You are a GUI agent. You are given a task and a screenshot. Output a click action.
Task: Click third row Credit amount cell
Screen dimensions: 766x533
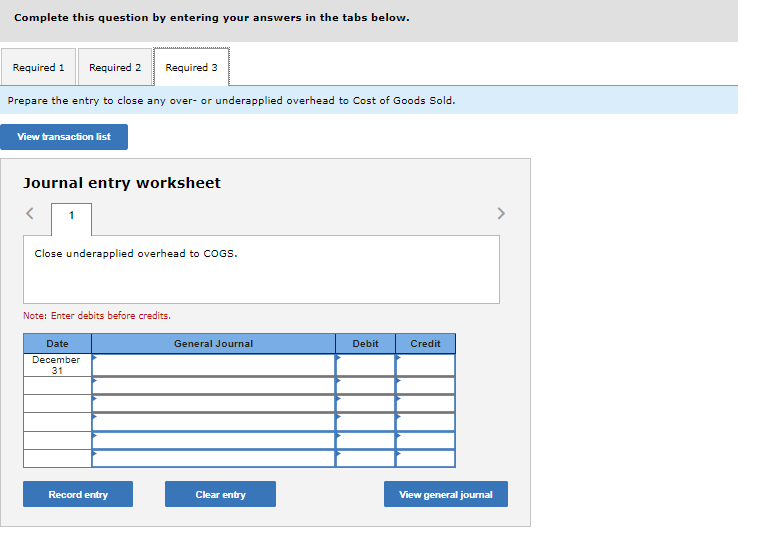click(426, 404)
